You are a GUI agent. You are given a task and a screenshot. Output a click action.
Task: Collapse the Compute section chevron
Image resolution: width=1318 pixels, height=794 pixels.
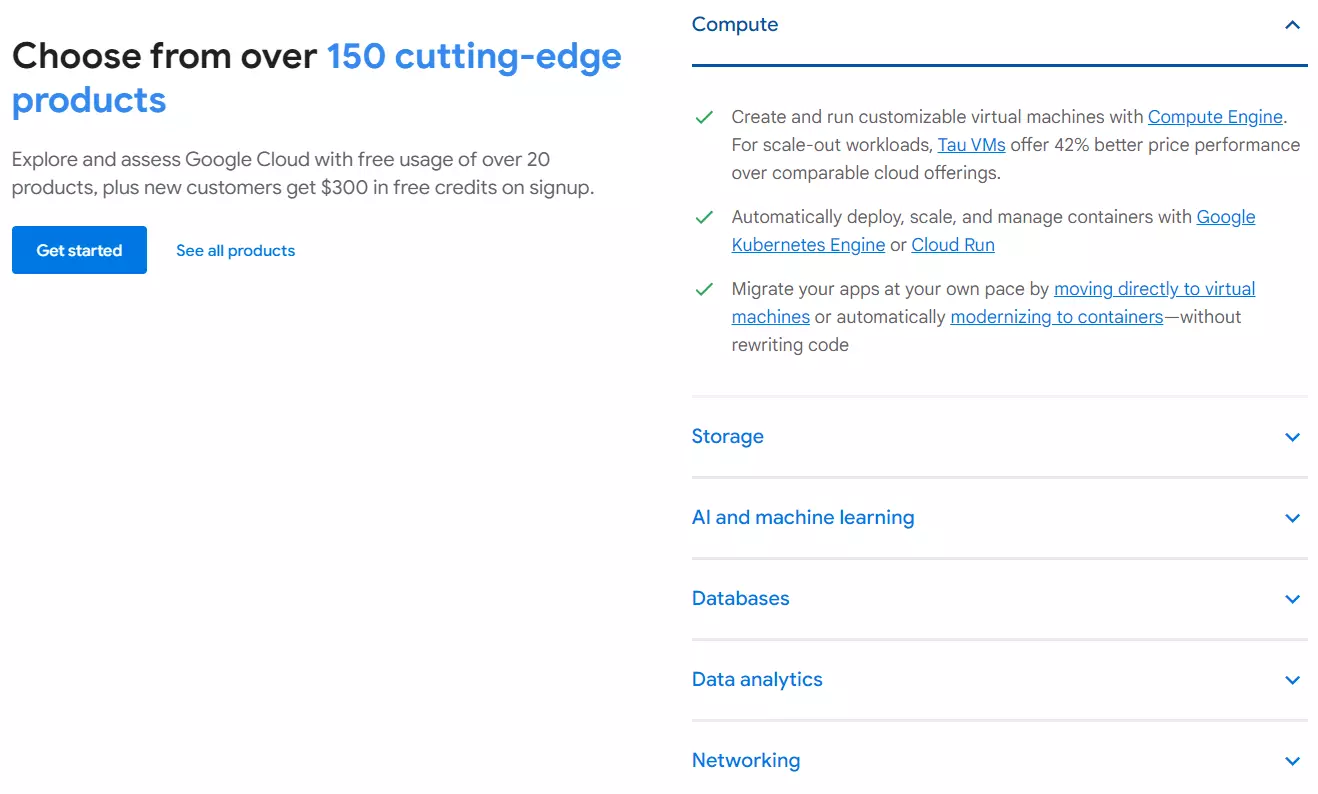point(1292,25)
